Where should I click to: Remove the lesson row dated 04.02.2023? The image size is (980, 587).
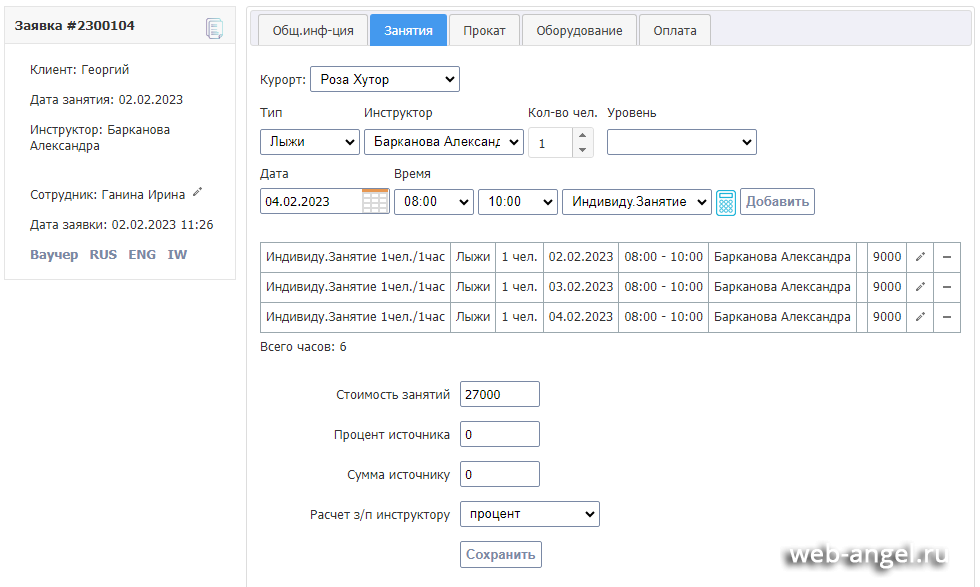pos(946,317)
